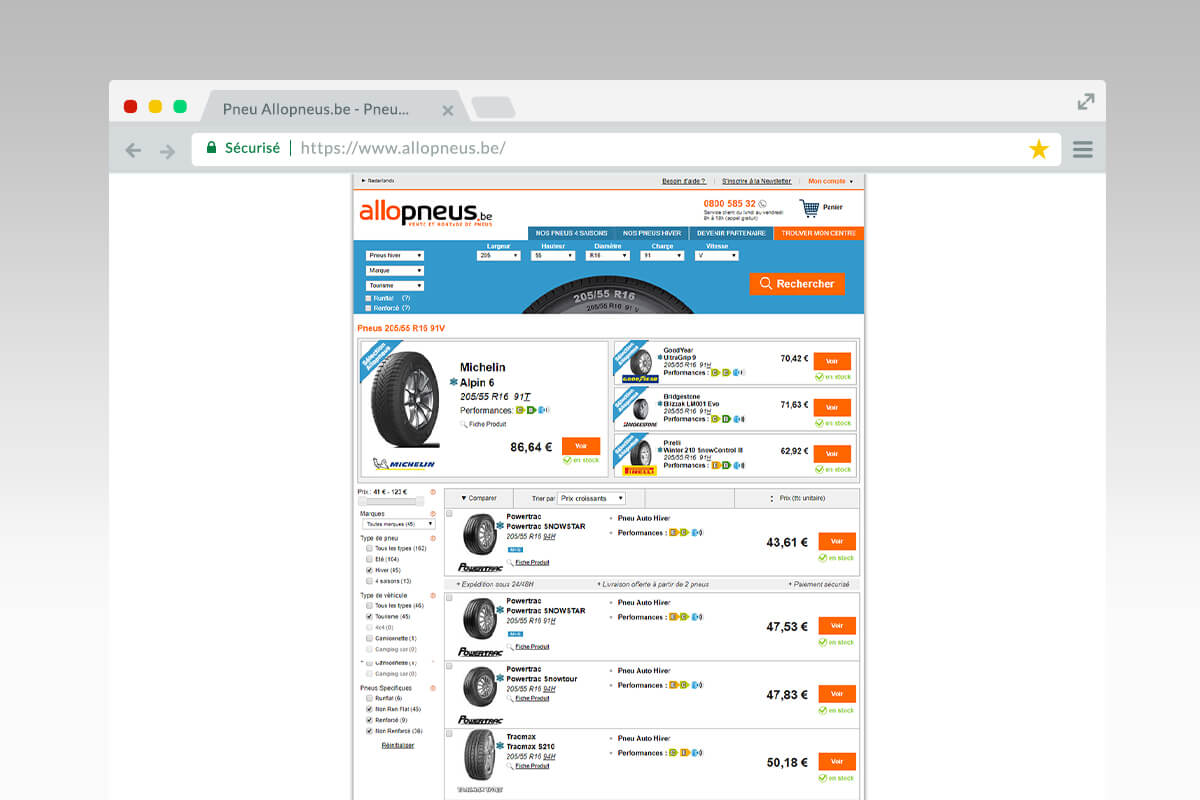Check the Camionnette vehicle type filter
1200x800 pixels.
click(369, 638)
